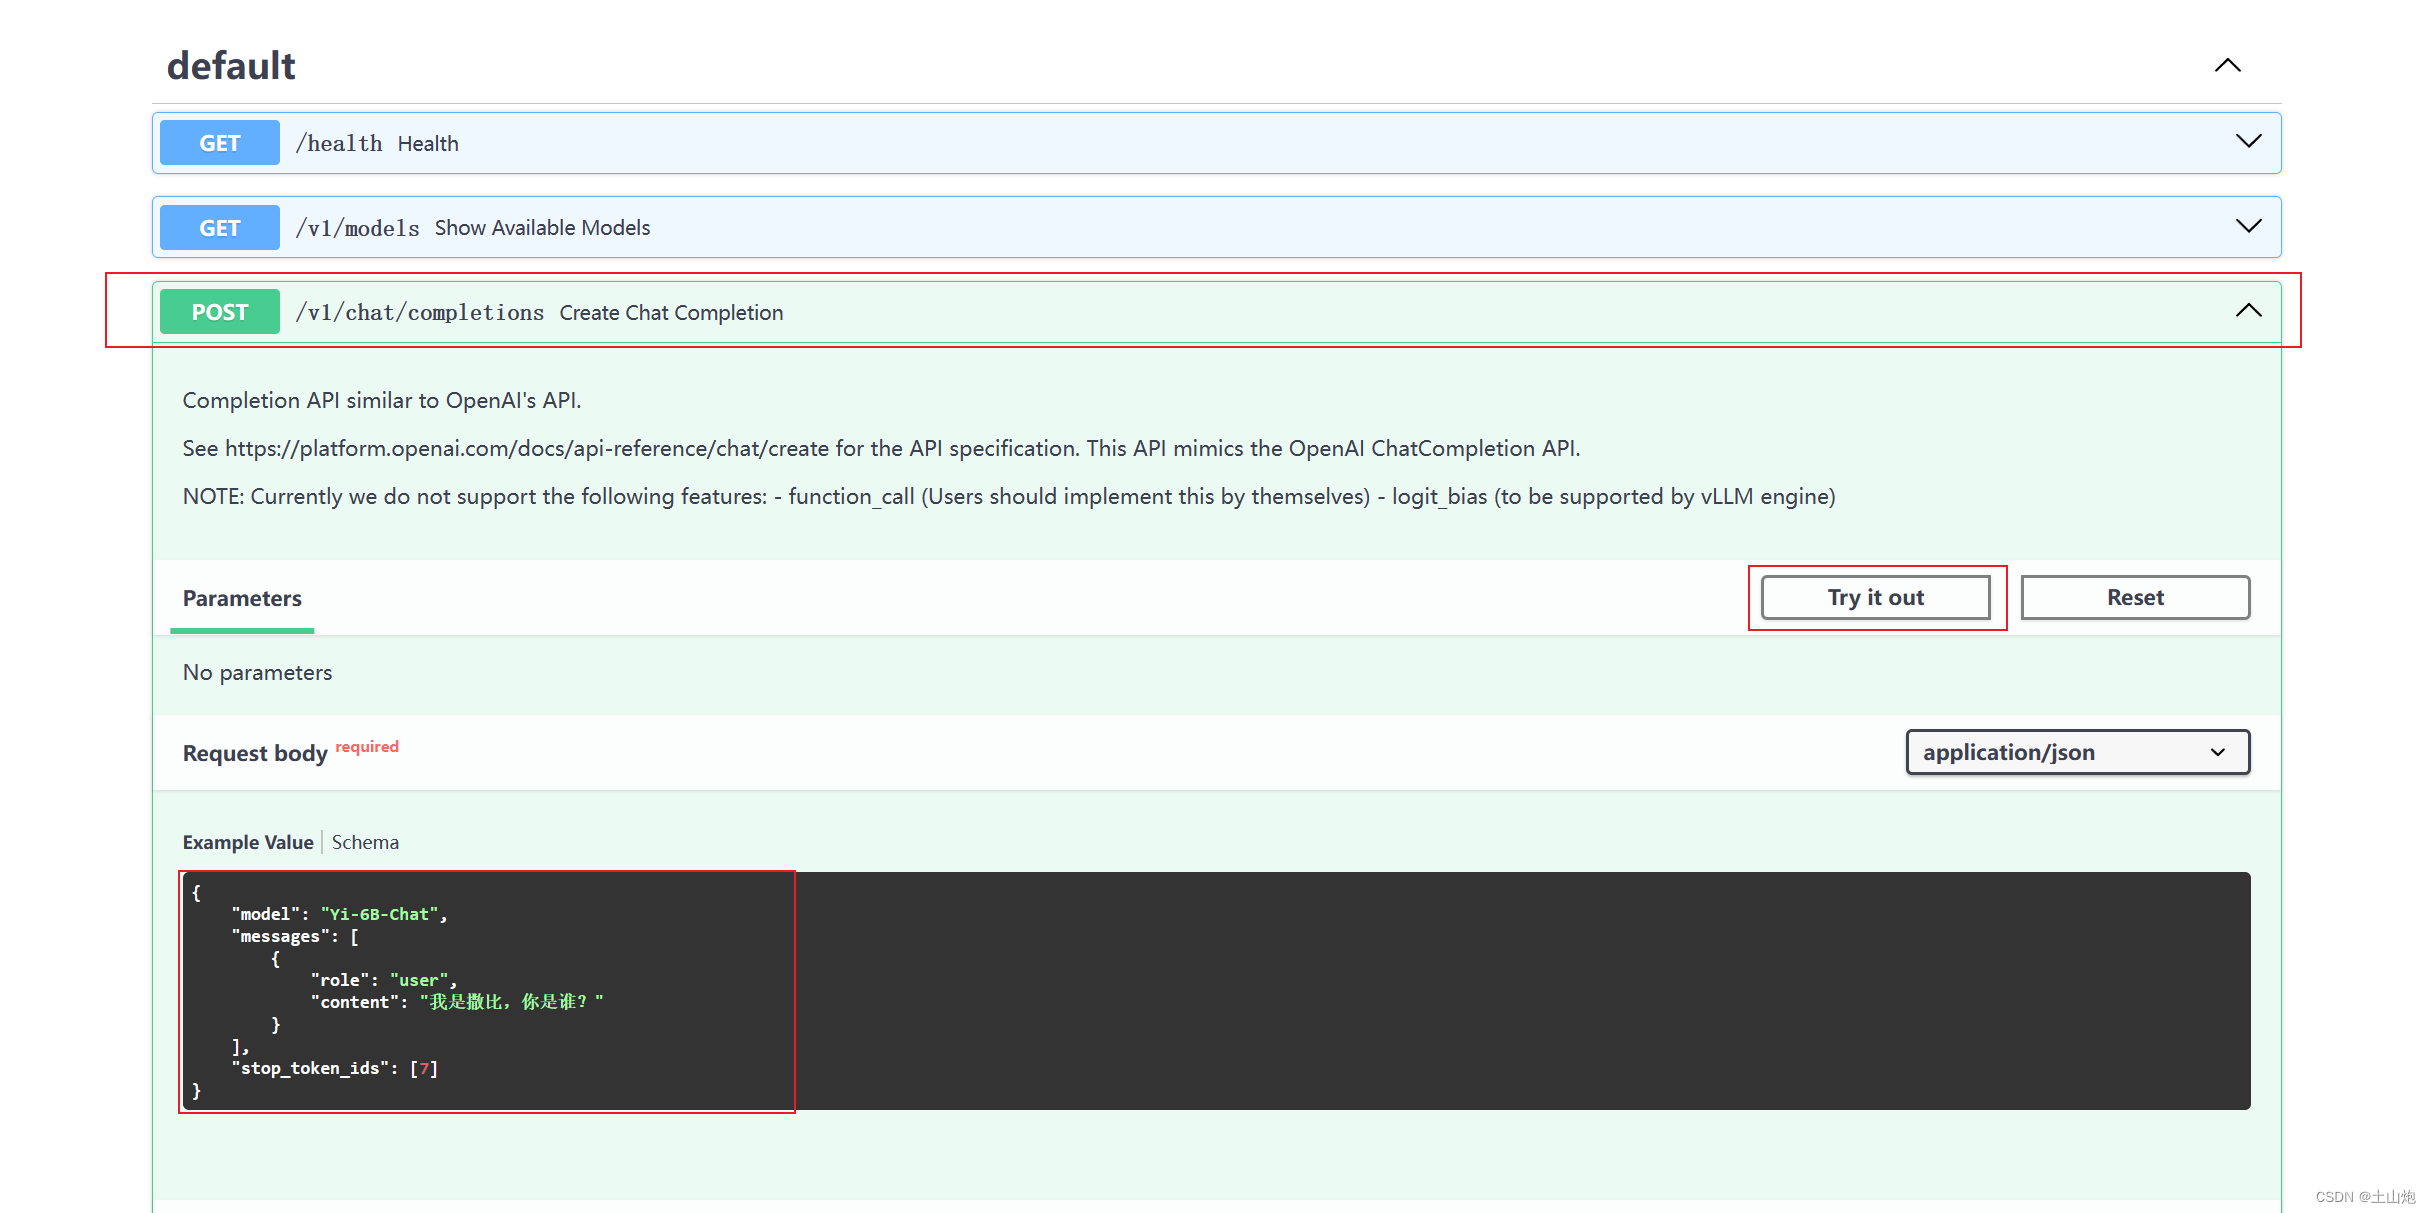Open the application/json content type dropdown
The height and width of the screenshot is (1213, 2431).
click(x=2077, y=752)
